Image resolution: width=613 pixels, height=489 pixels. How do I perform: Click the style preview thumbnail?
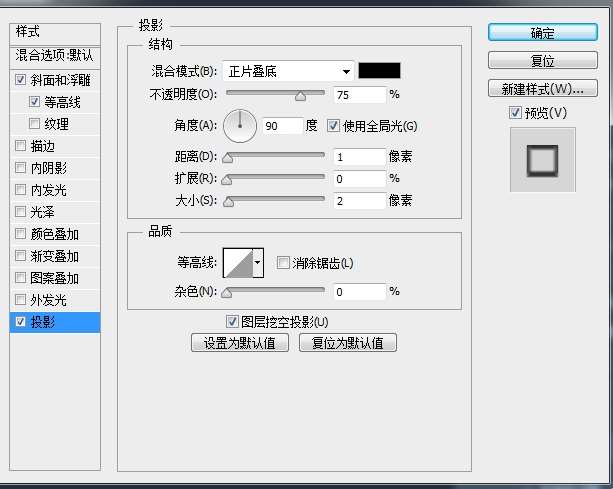click(543, 159)
